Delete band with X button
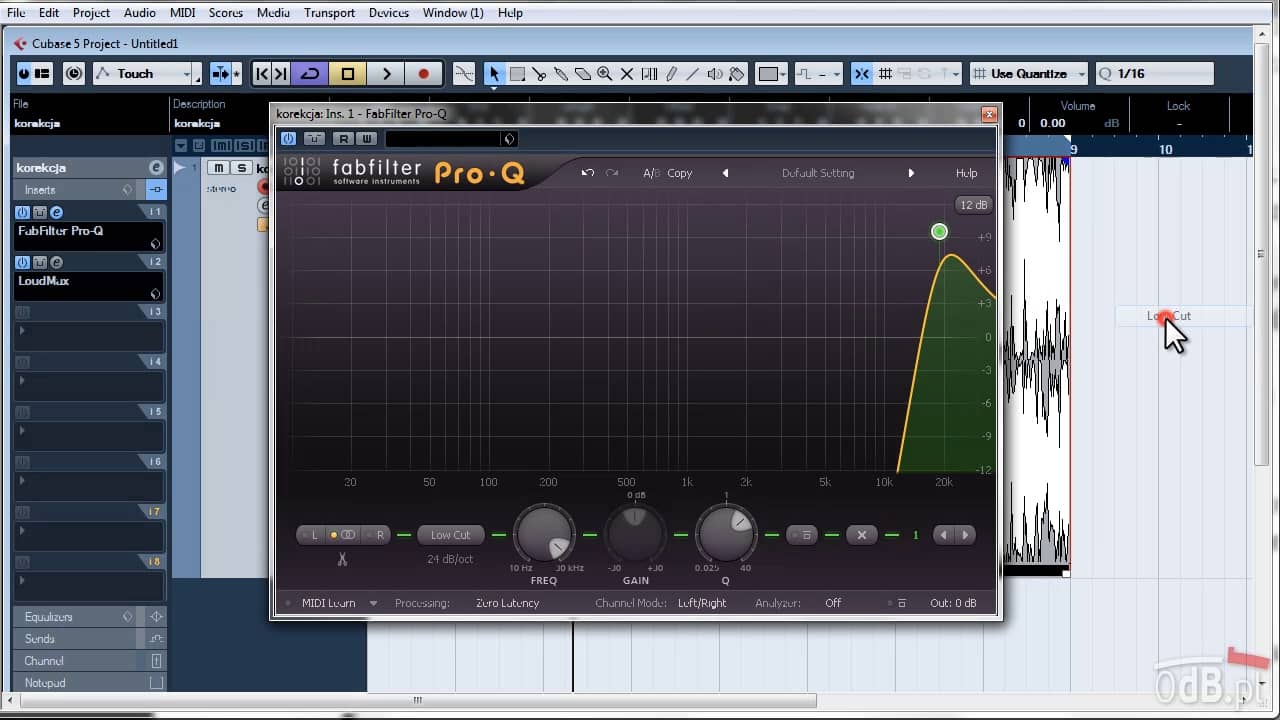 pyautogui.click(x=862, y=535)
